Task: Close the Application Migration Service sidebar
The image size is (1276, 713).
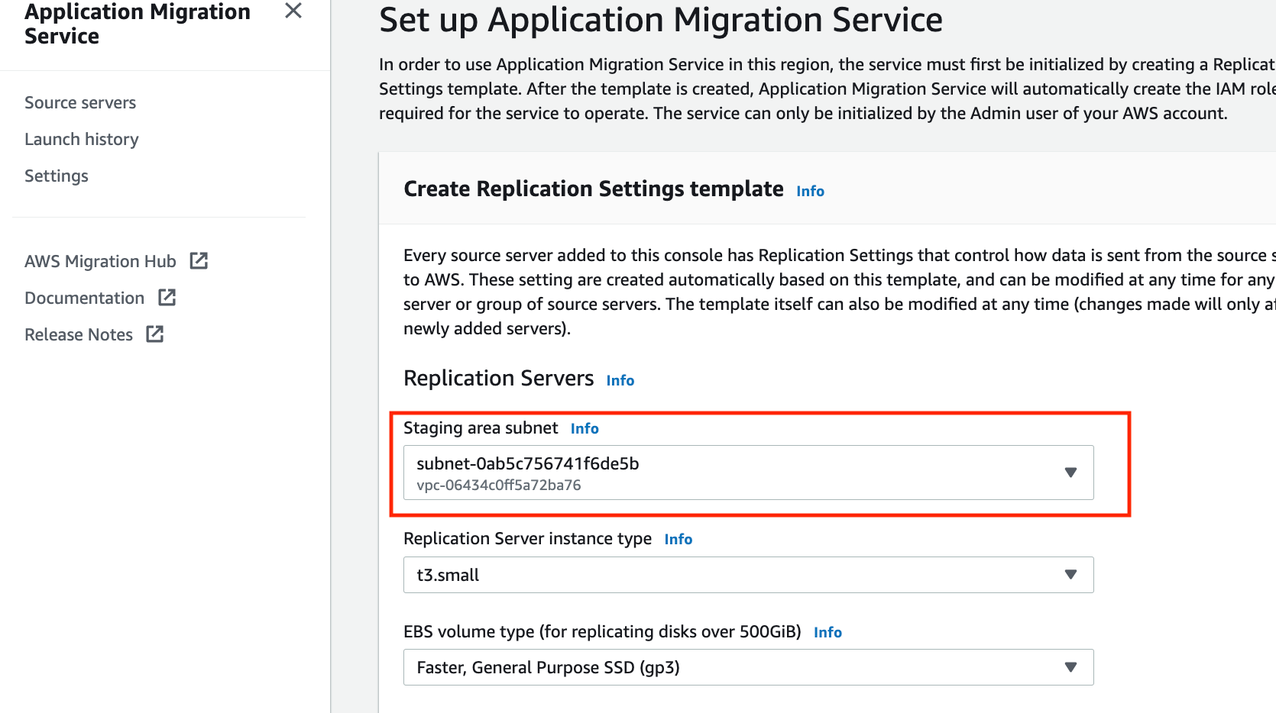Action: [x=293, y=11]
